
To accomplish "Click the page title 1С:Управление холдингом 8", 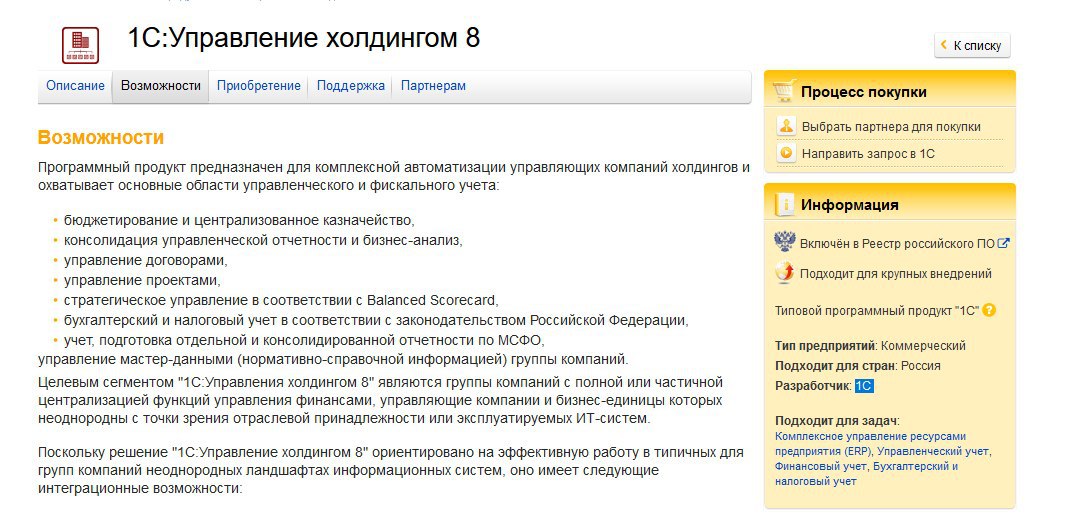I will 304,38.
